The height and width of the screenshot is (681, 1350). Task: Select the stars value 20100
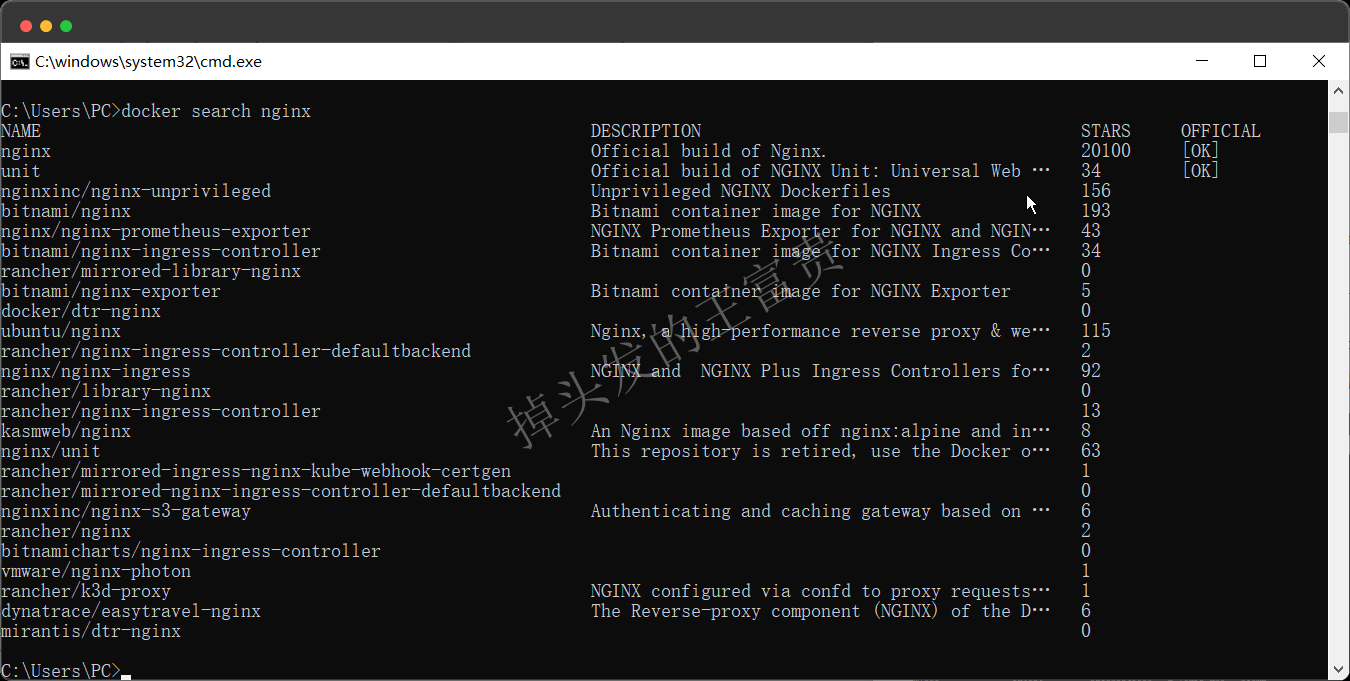point(1106,151)
